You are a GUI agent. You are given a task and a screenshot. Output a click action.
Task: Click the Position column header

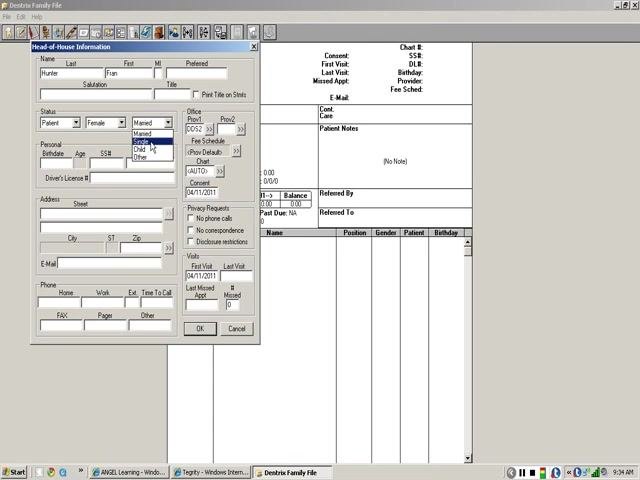354,233
